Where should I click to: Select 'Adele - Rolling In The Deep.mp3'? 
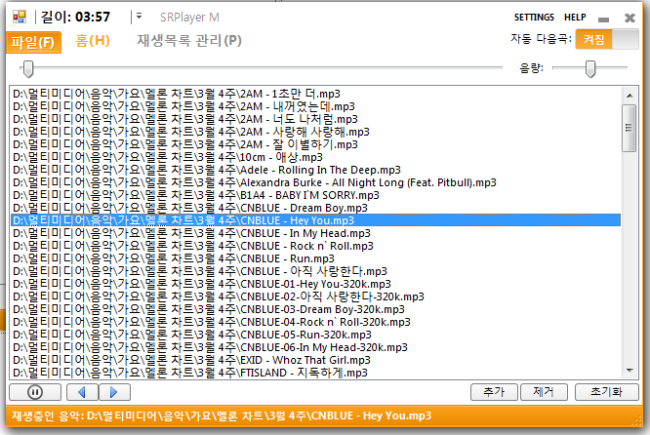(315, 170)
